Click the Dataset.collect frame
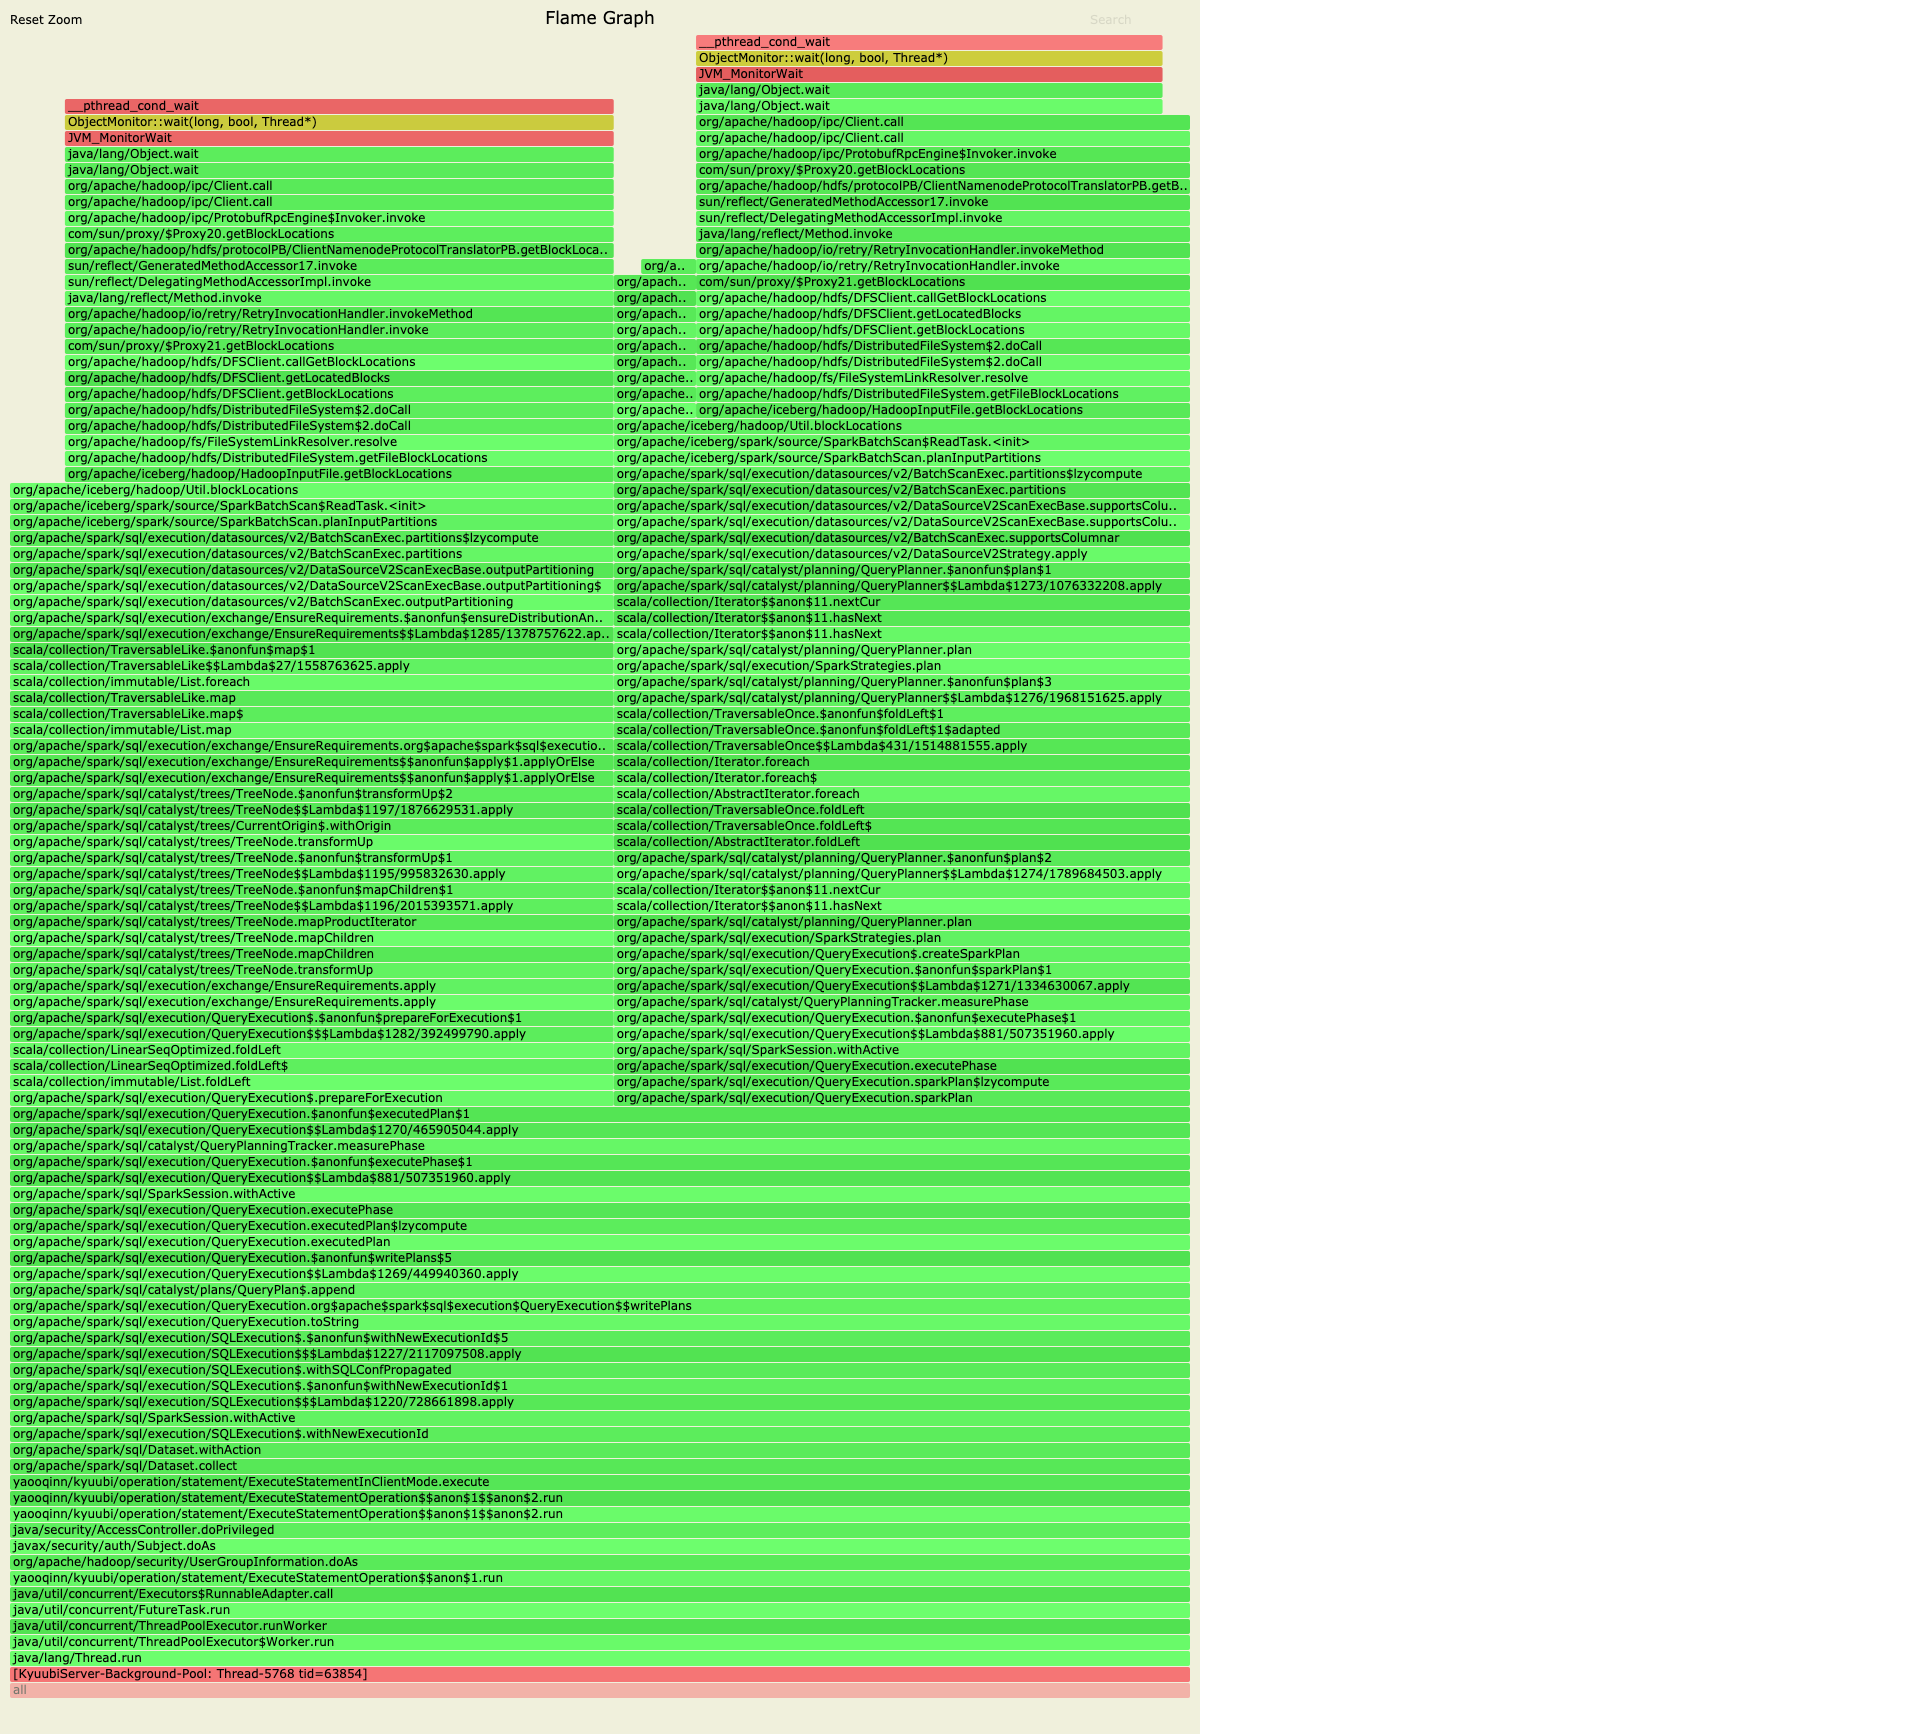This screenshot has width=1920, height=1734. pyautogui.click(x=600, y=1466)
